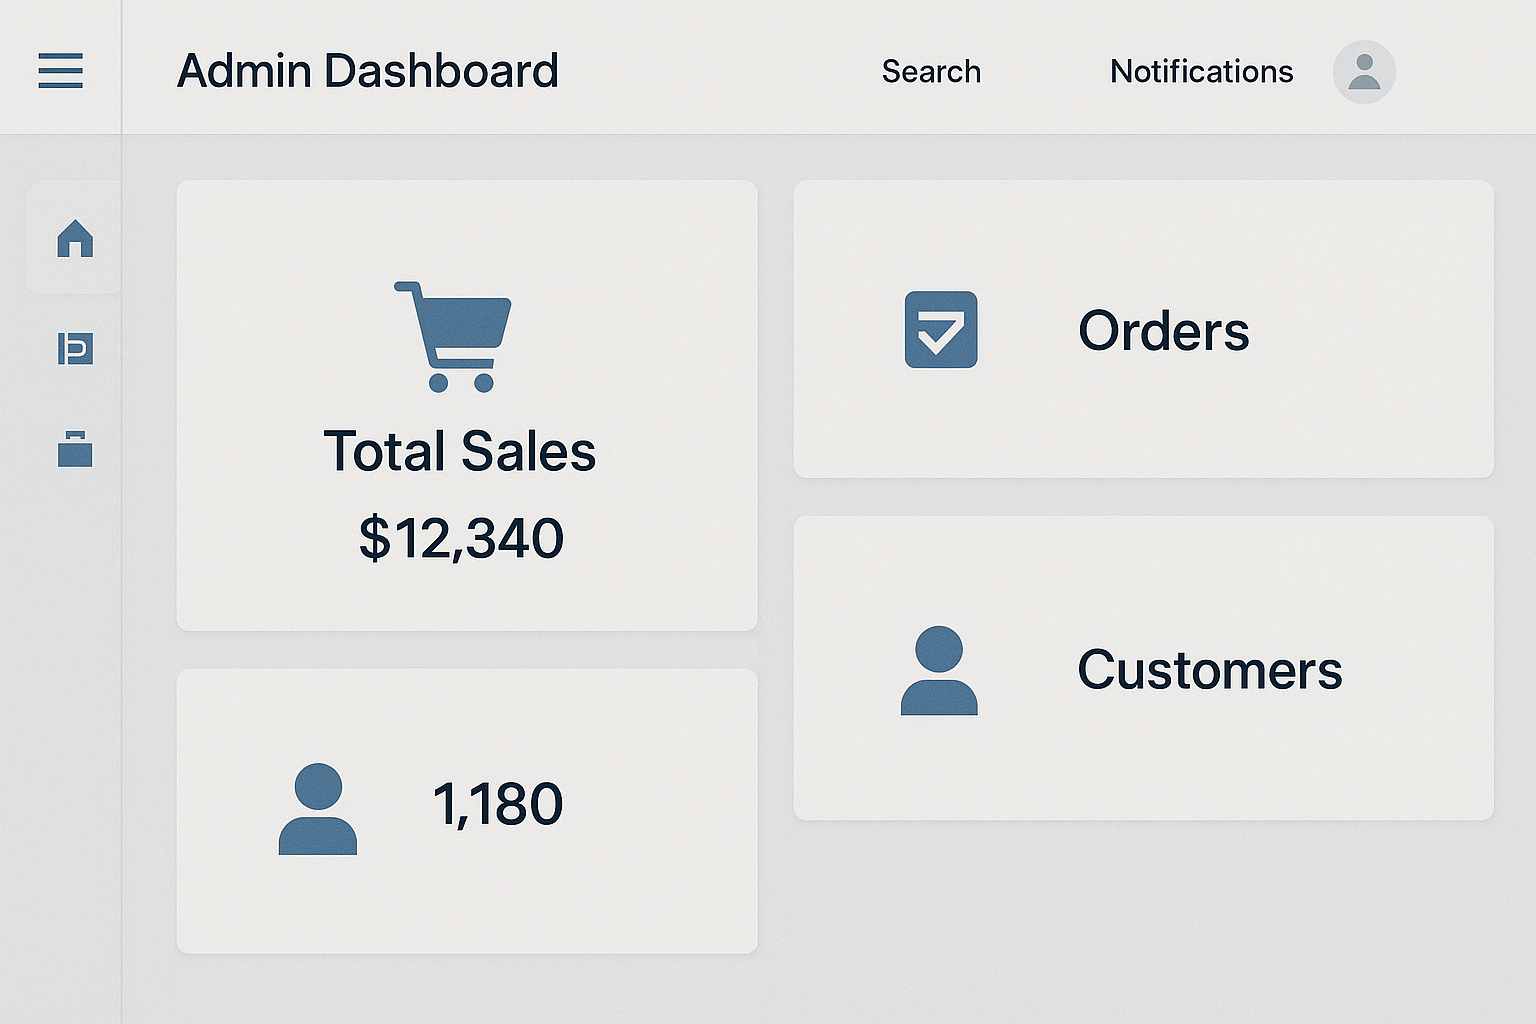Viewport: 1536px width, 1024px height.
Task: Click the briefcase sidebar icon
Action: pos(75,450)
